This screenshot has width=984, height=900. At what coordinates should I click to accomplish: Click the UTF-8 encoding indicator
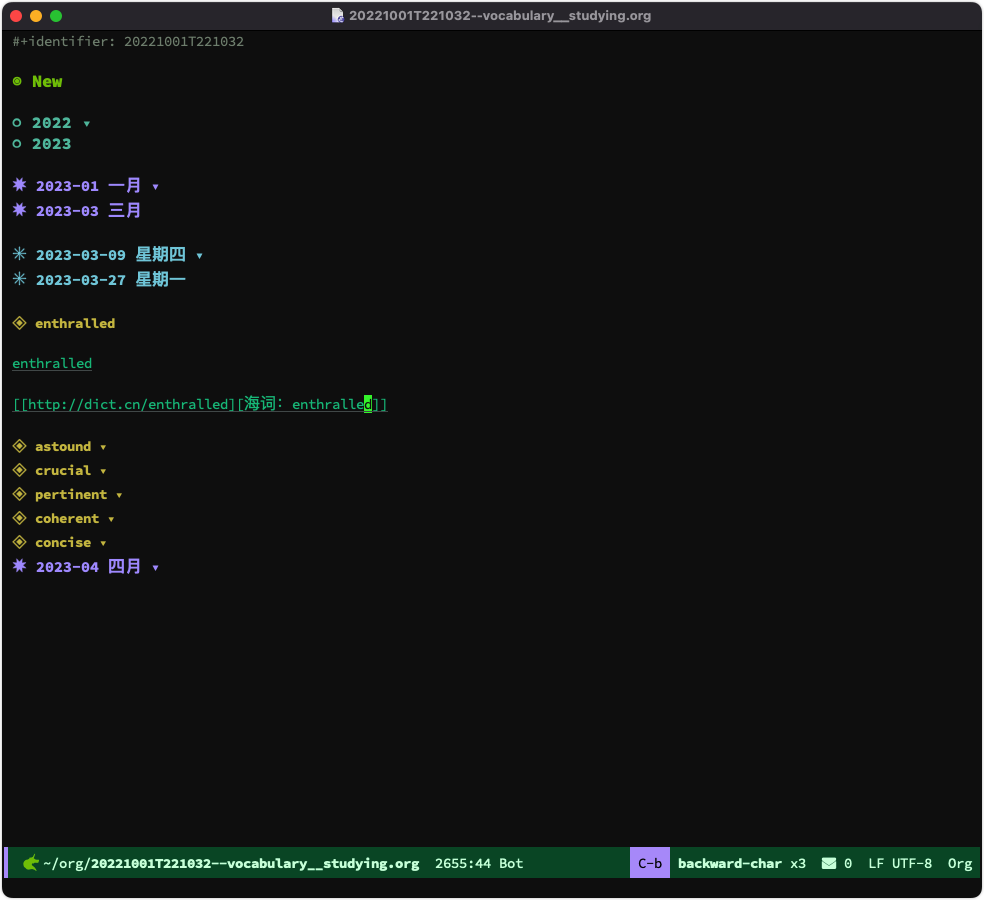tap(912, 864)
